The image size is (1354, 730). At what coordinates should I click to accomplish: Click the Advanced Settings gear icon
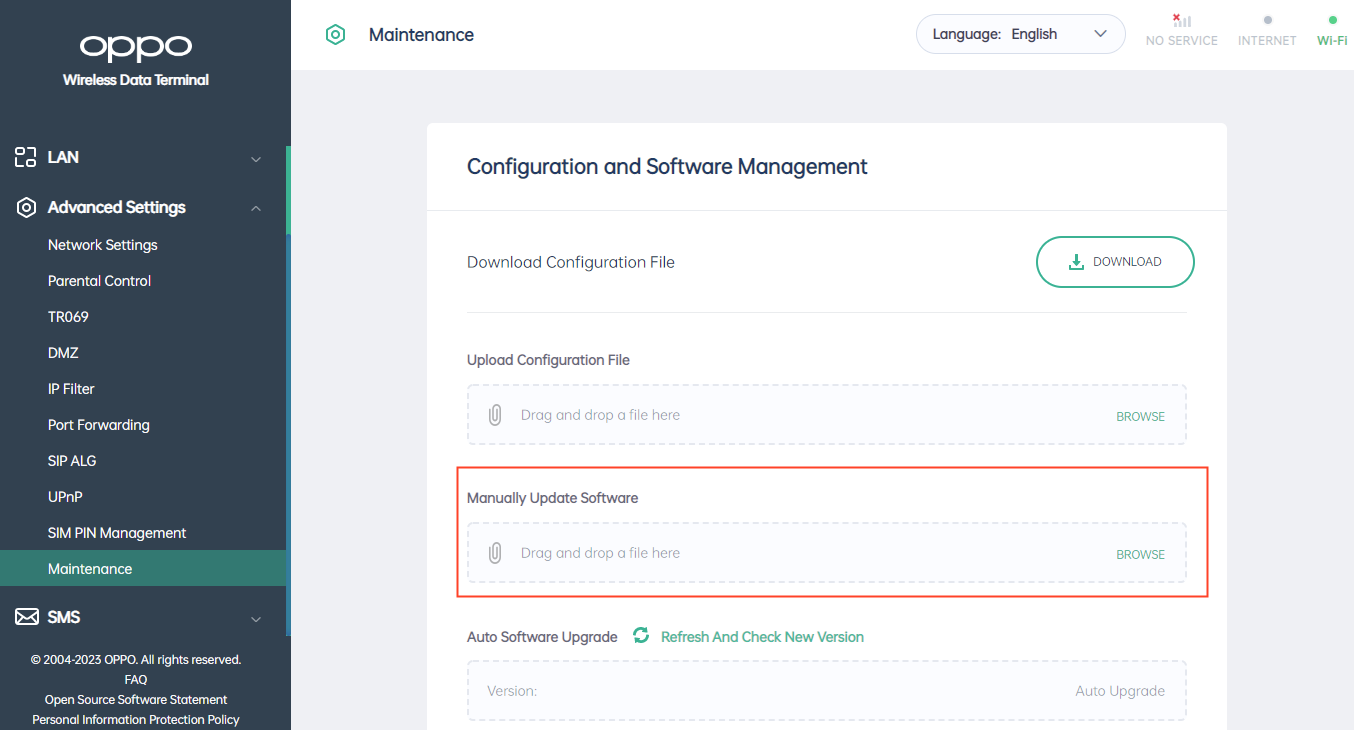coord(25,207)
